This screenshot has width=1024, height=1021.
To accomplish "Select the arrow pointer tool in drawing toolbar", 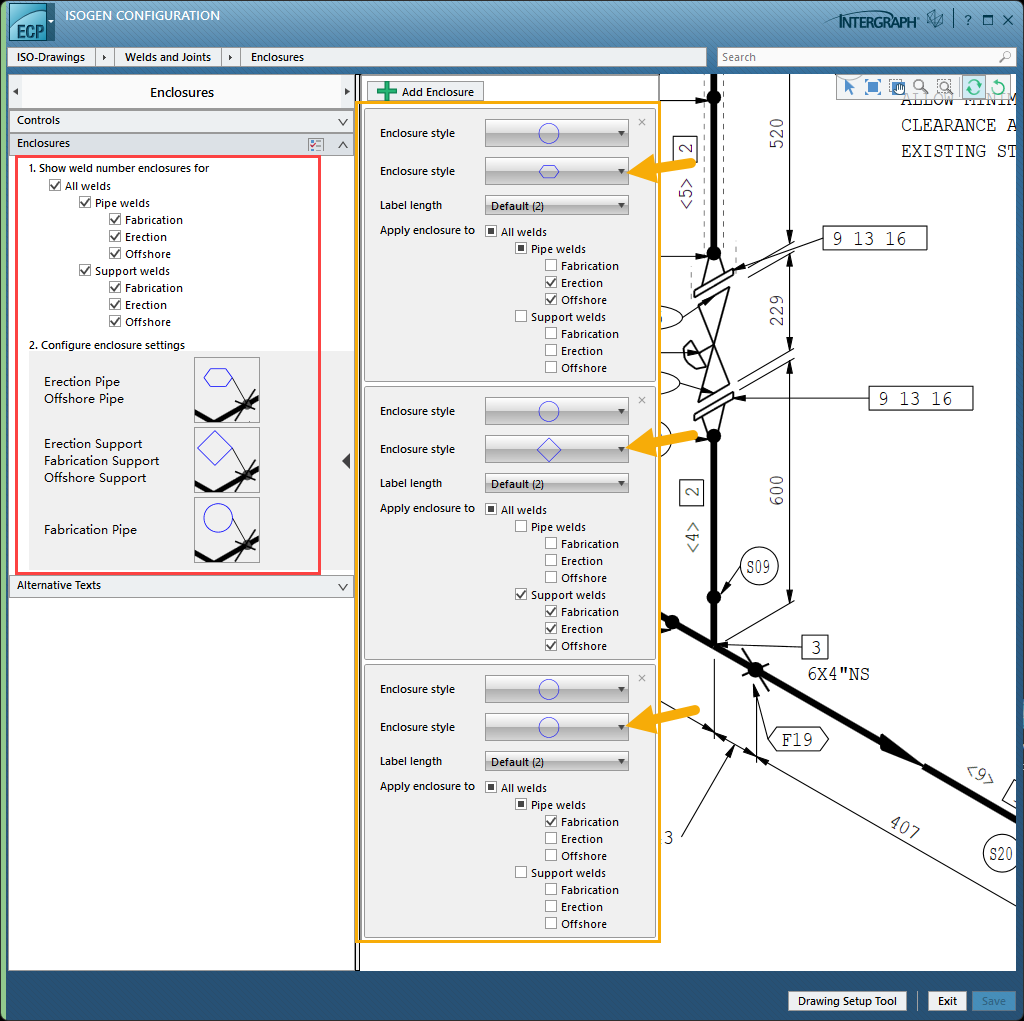I will pyautogui.click(x=849, y=88).
